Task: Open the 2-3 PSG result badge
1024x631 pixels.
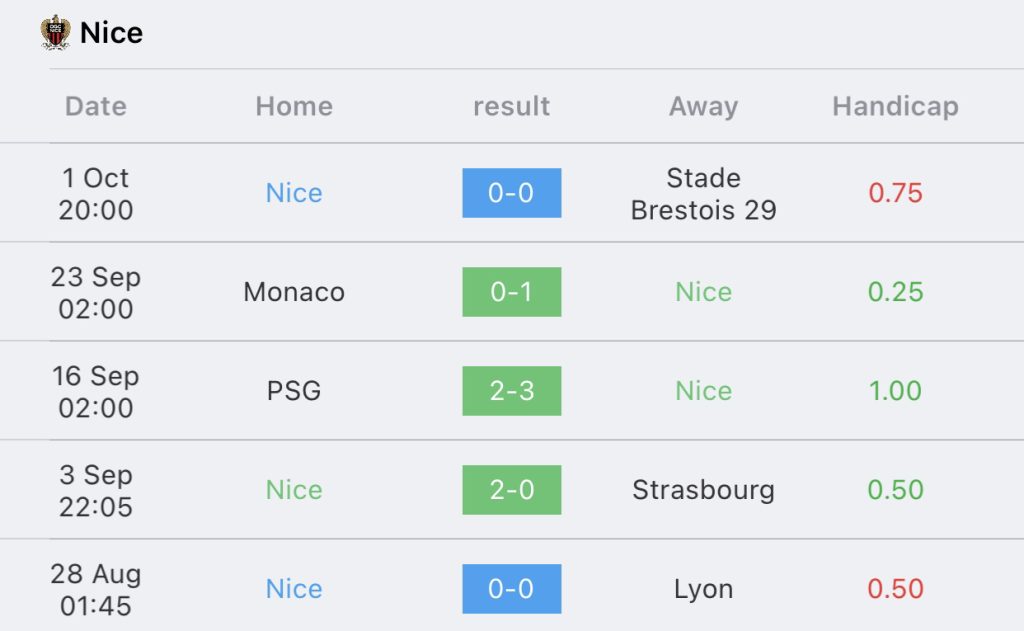Action: [x=511, y=391]
